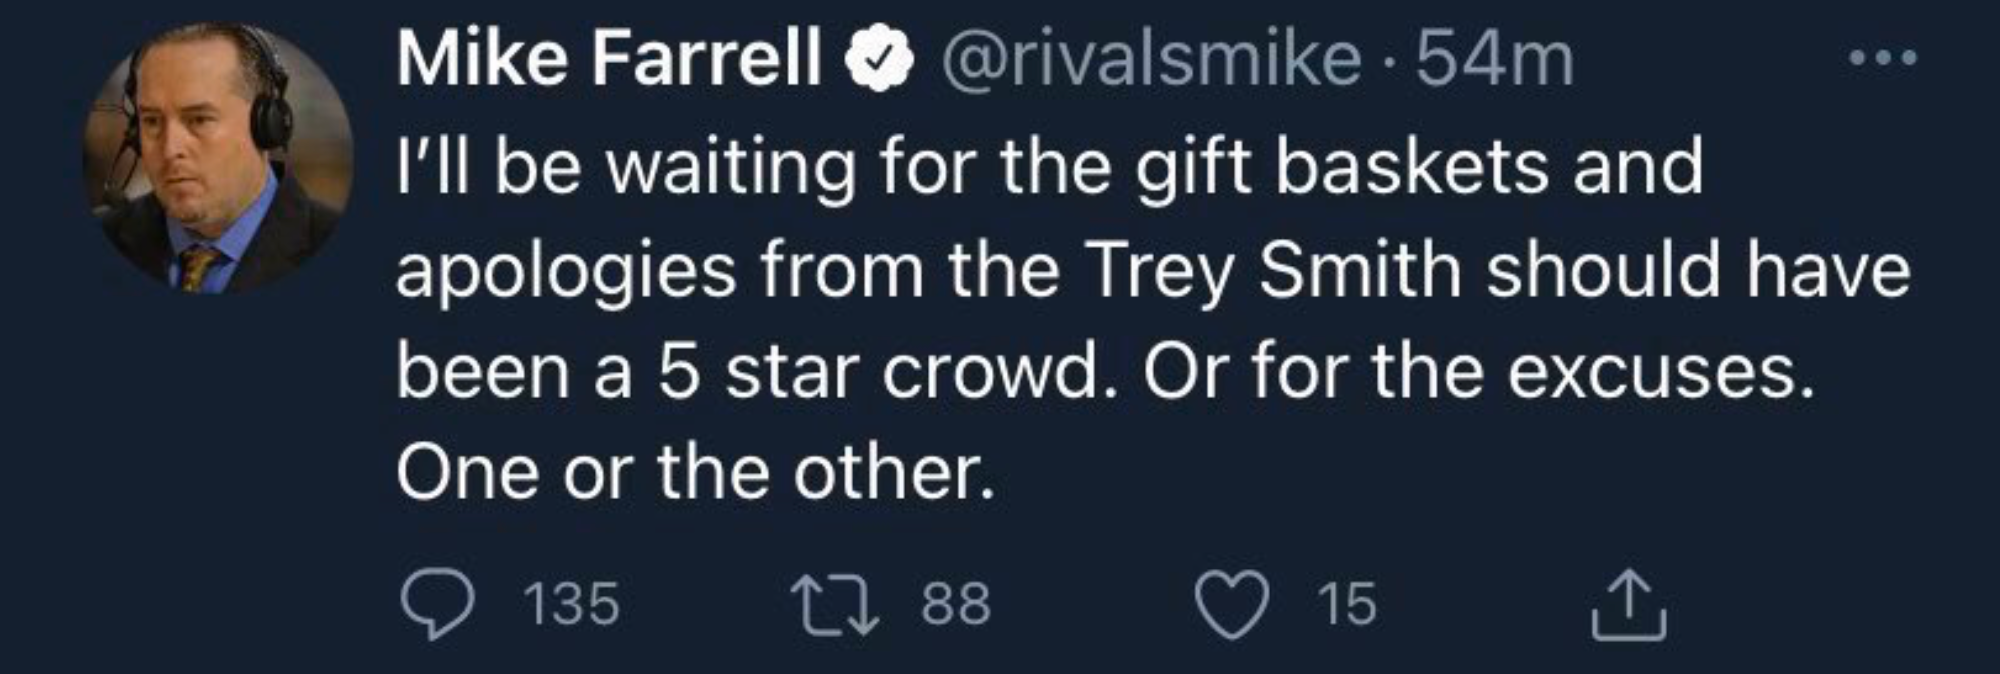
Task: Like the tweet with the heart icon
Action: pos(1232,604)
